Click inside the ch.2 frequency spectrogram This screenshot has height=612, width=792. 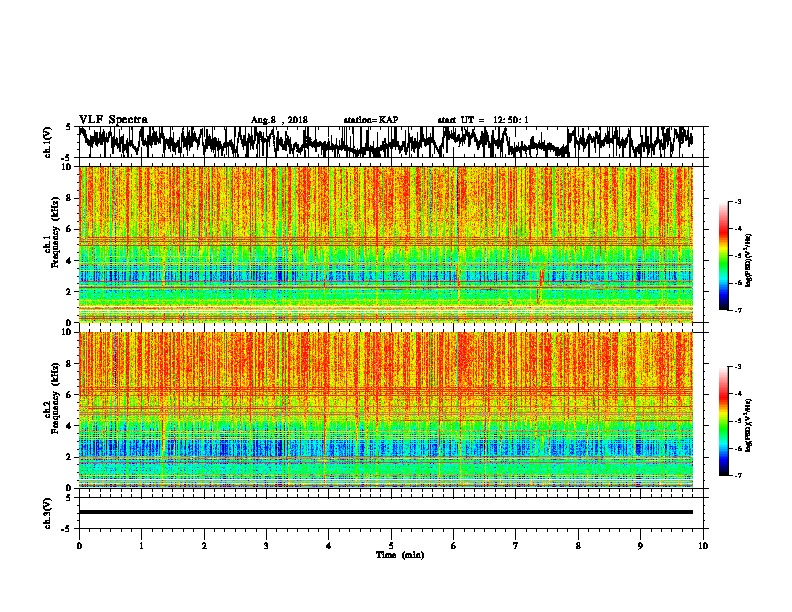tap(386, 410)
